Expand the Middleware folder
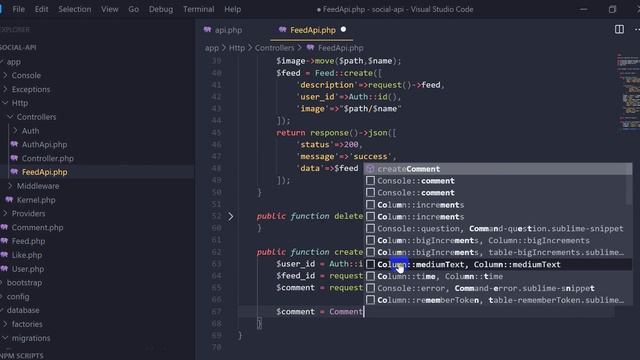The image size is (640, 360). pos(10,186)
